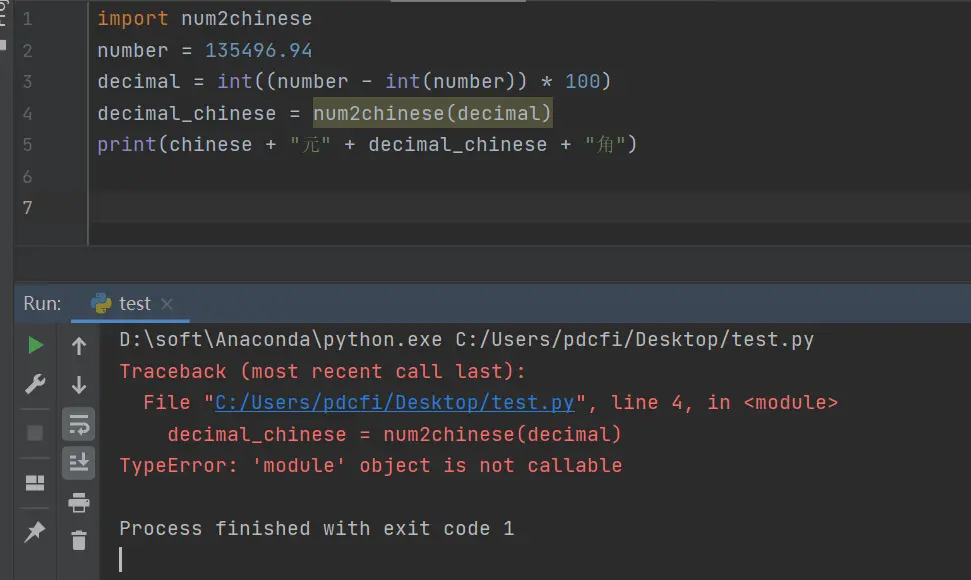Jump down the stack trace arrow
Screen dimensions: 971x580
point(79,385)
